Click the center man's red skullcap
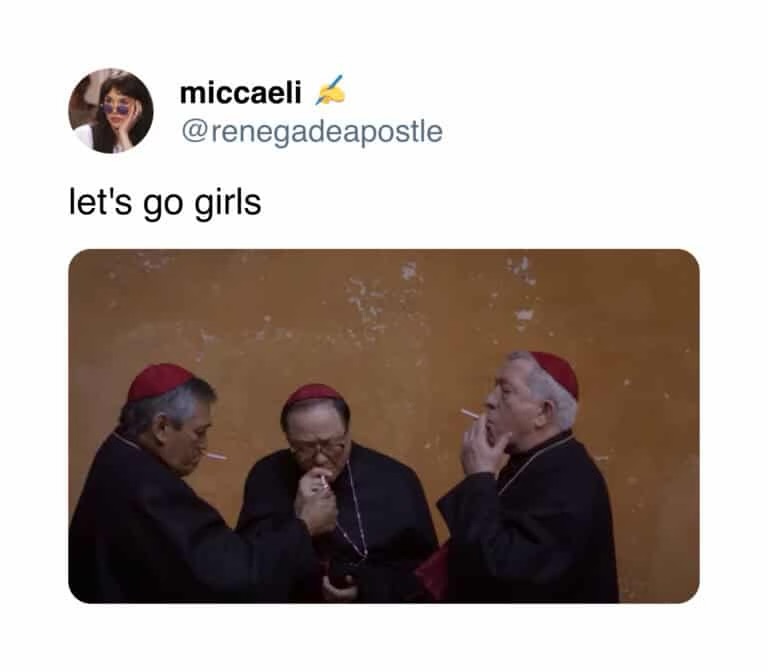Image resolution: width=768 pixels, height=672 pixels. pyautogui.click(x=313, y=395)
